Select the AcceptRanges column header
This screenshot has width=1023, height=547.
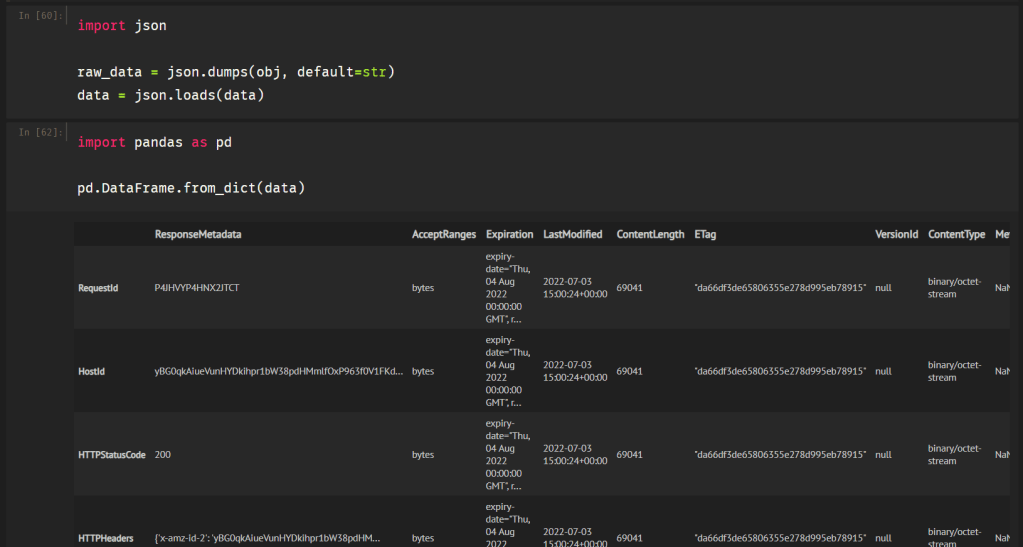444,234
